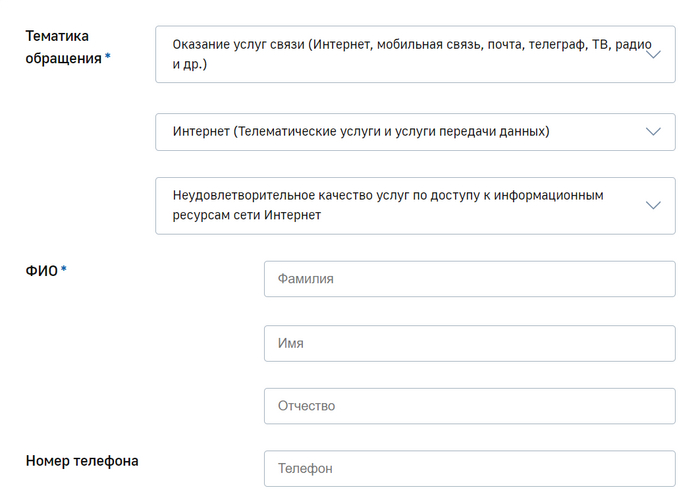This screenshot has width=700, height=496.
Task: Click the text 'ресурсам сети Интернет' in third dropdown
Action: pyautogui.click(x=247, y=216)
